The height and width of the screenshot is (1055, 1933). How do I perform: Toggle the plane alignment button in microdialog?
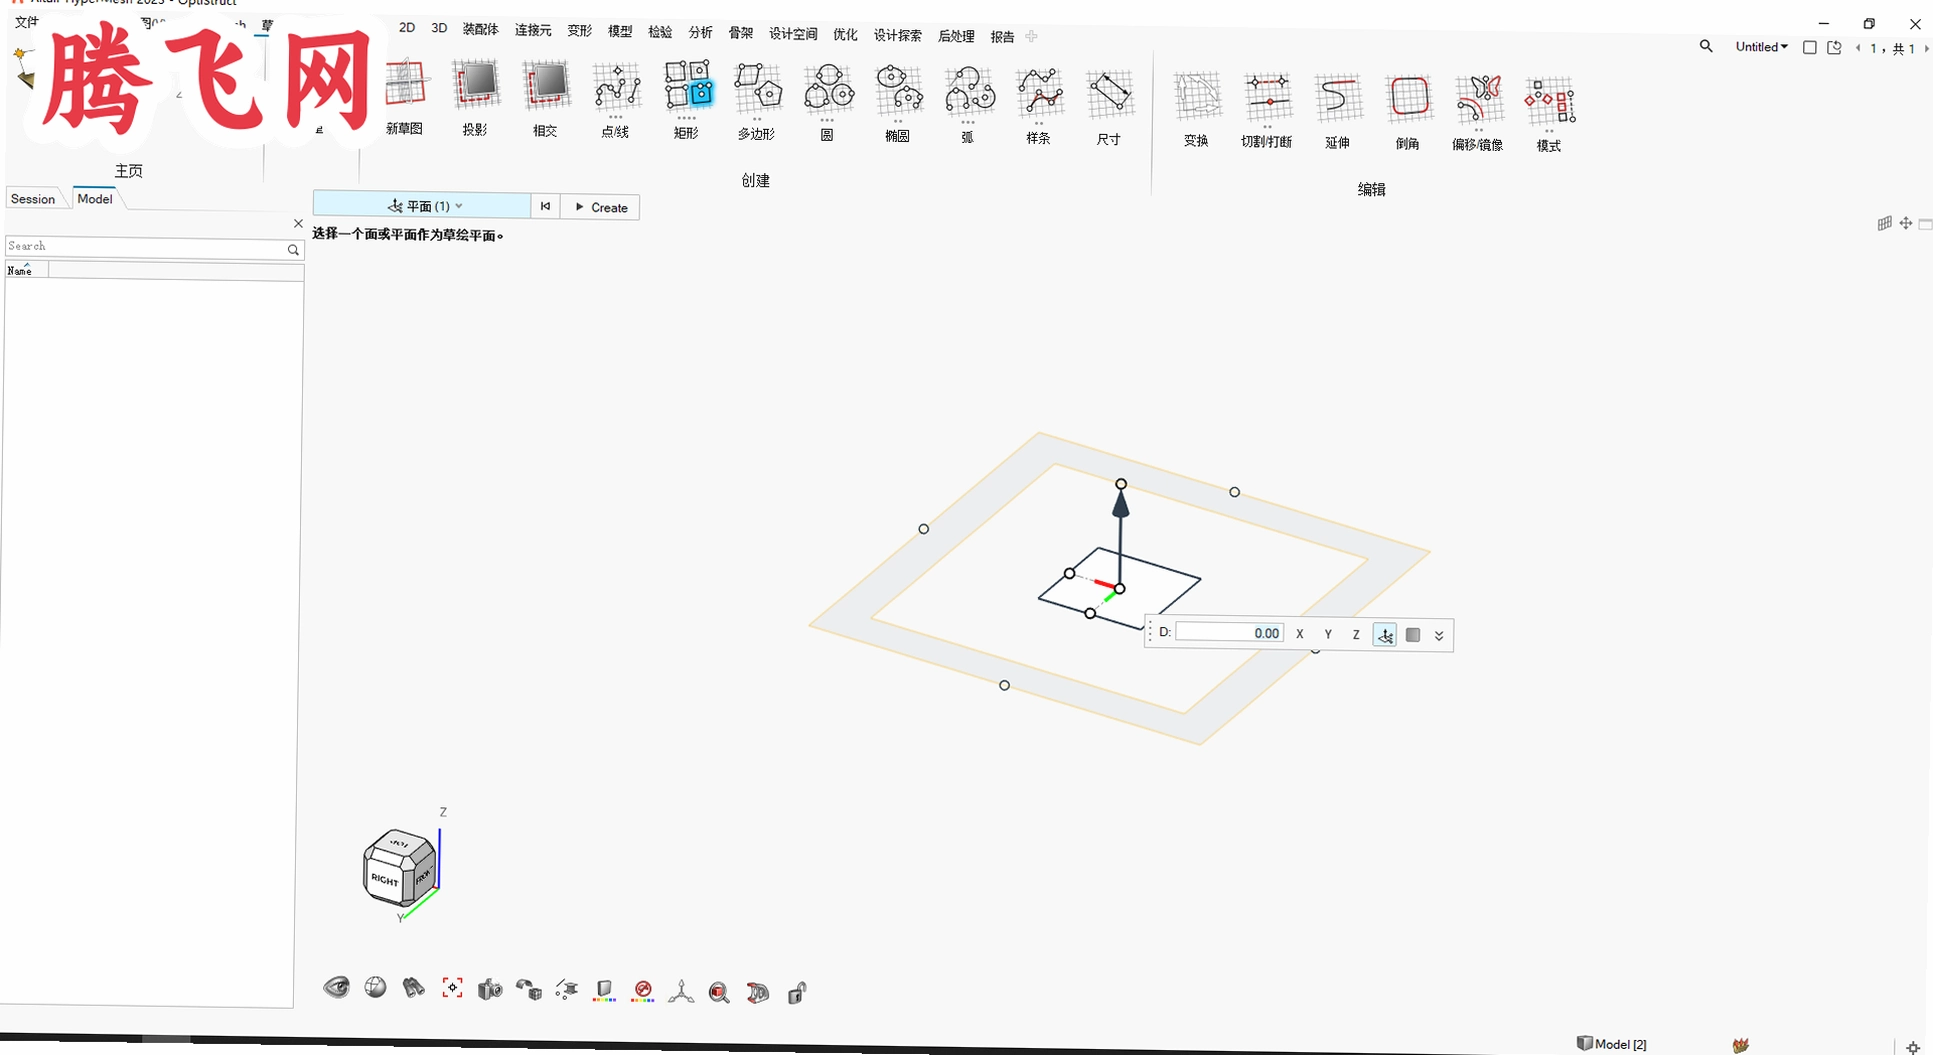click(1385, 635)
